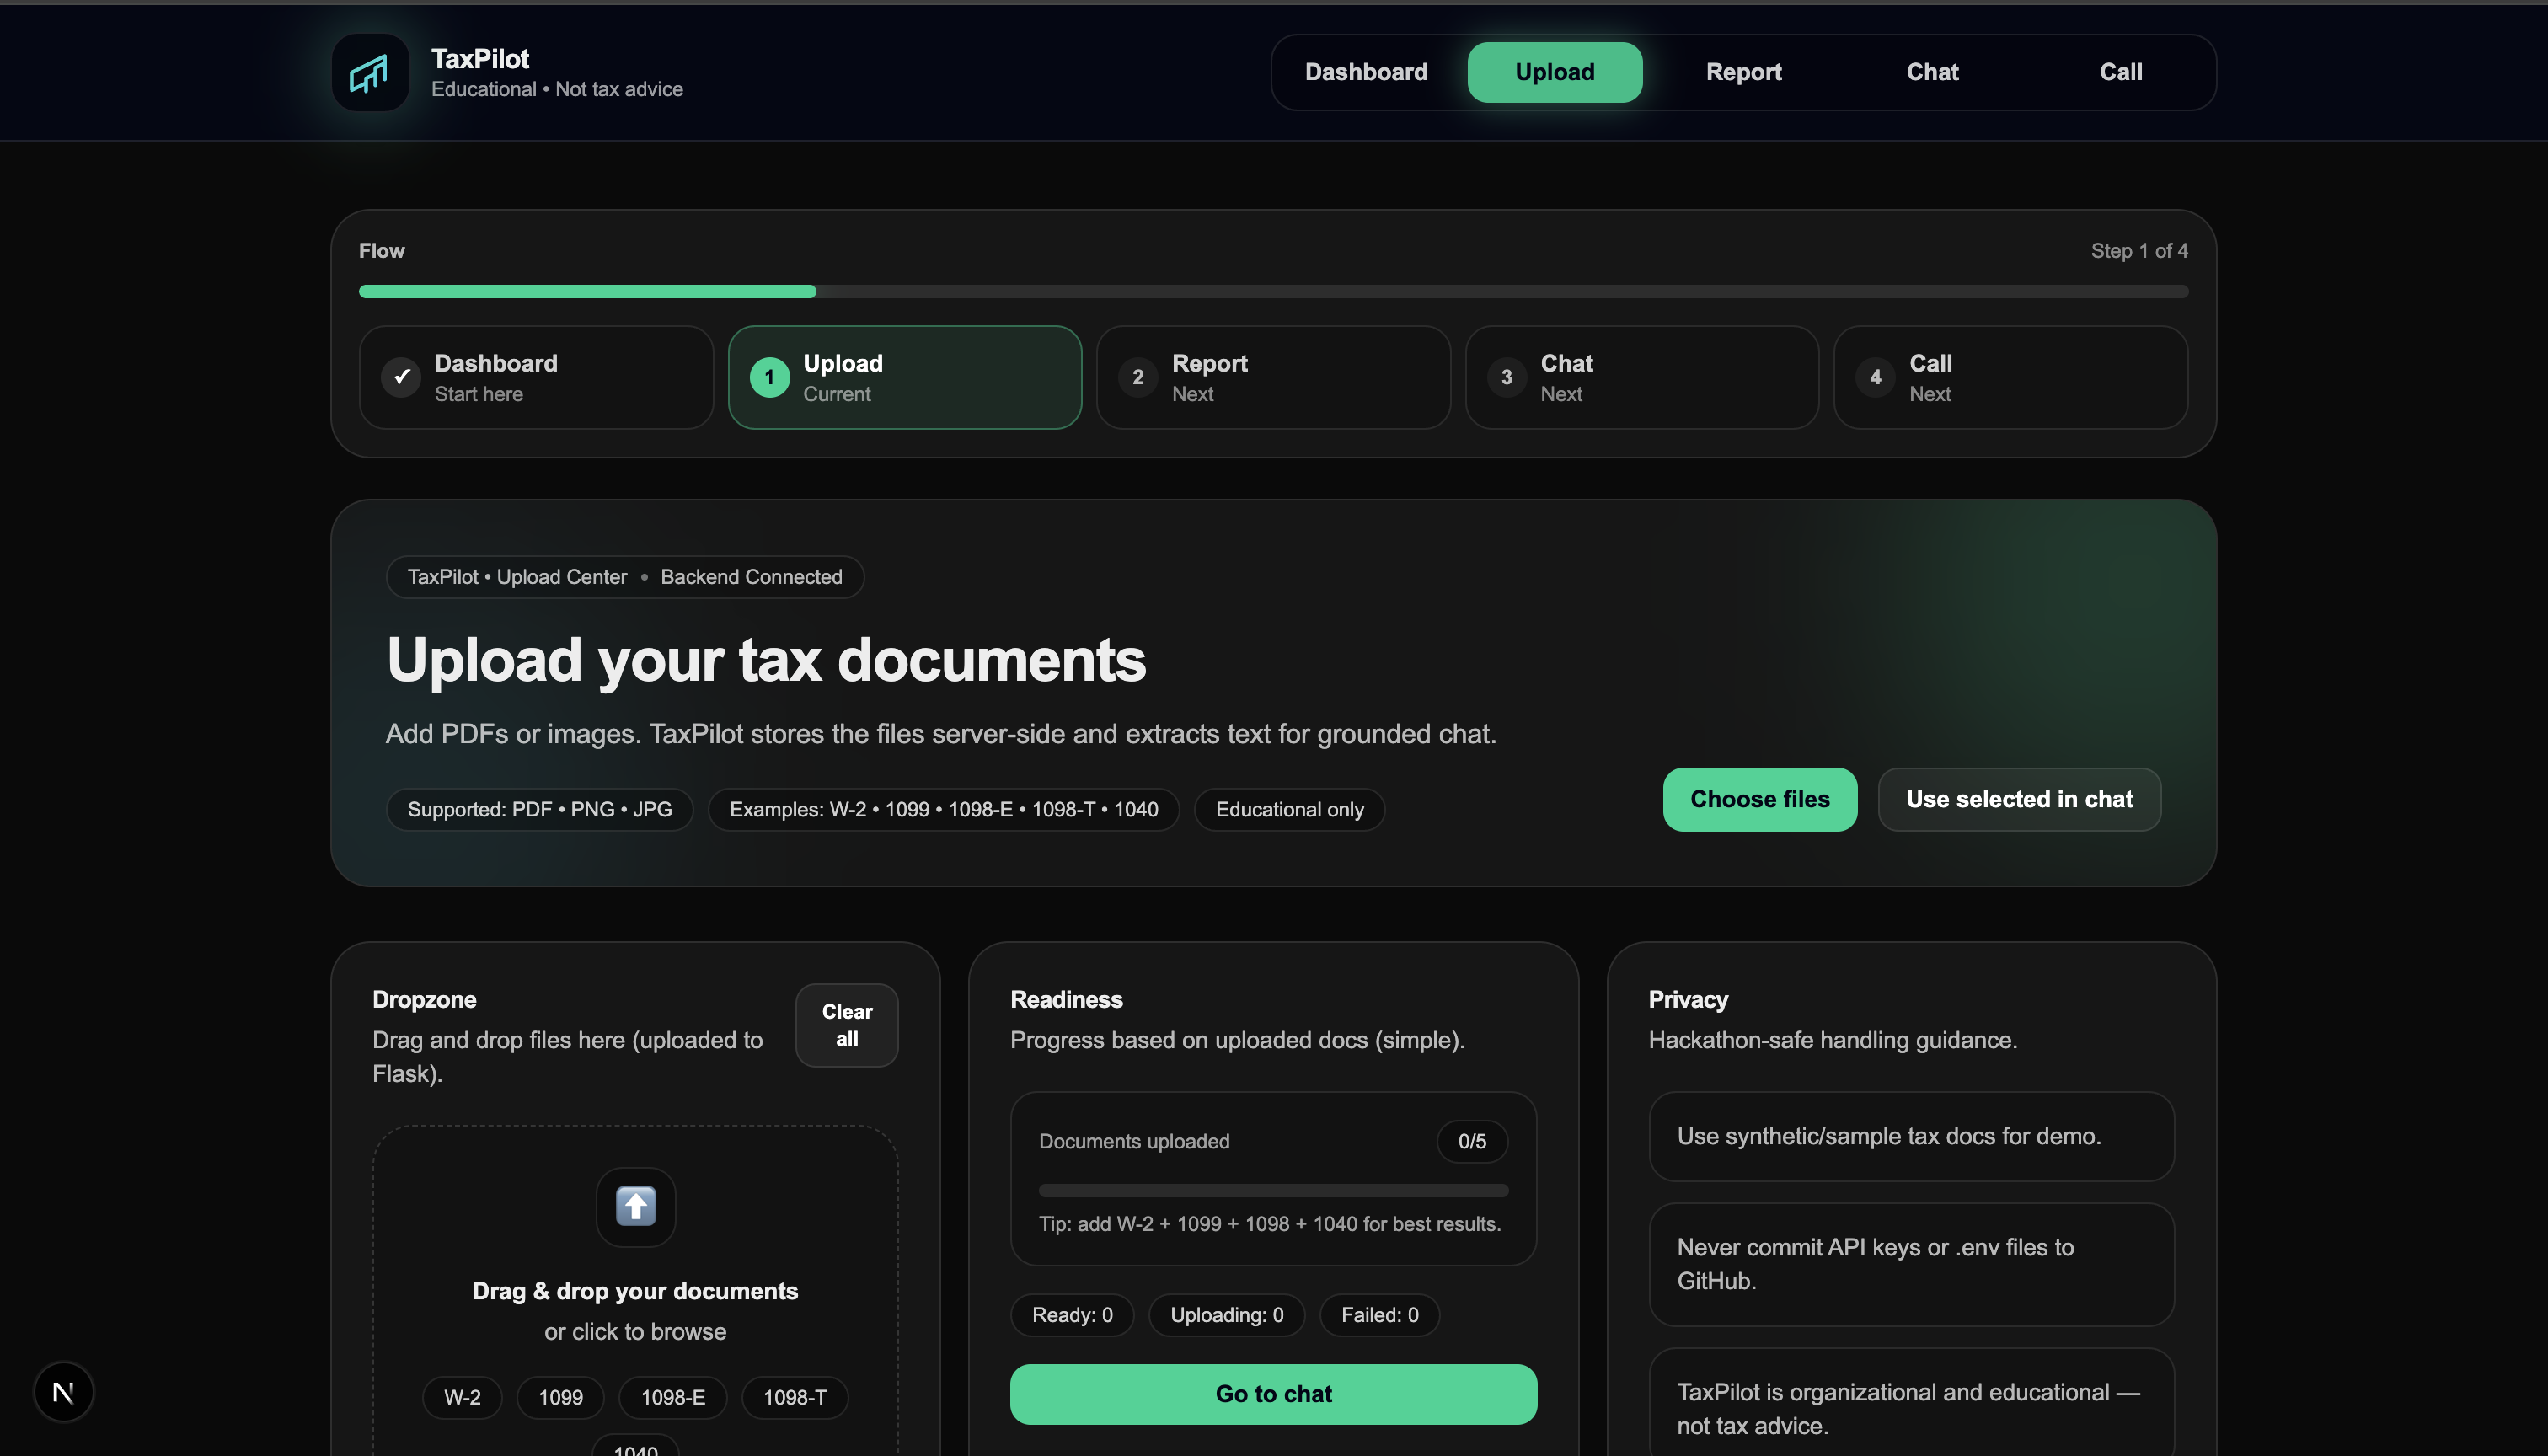The image size is (2548, 1456).
Task: Click the Call step number 4 circle
Action: [x=1875, y=377]
